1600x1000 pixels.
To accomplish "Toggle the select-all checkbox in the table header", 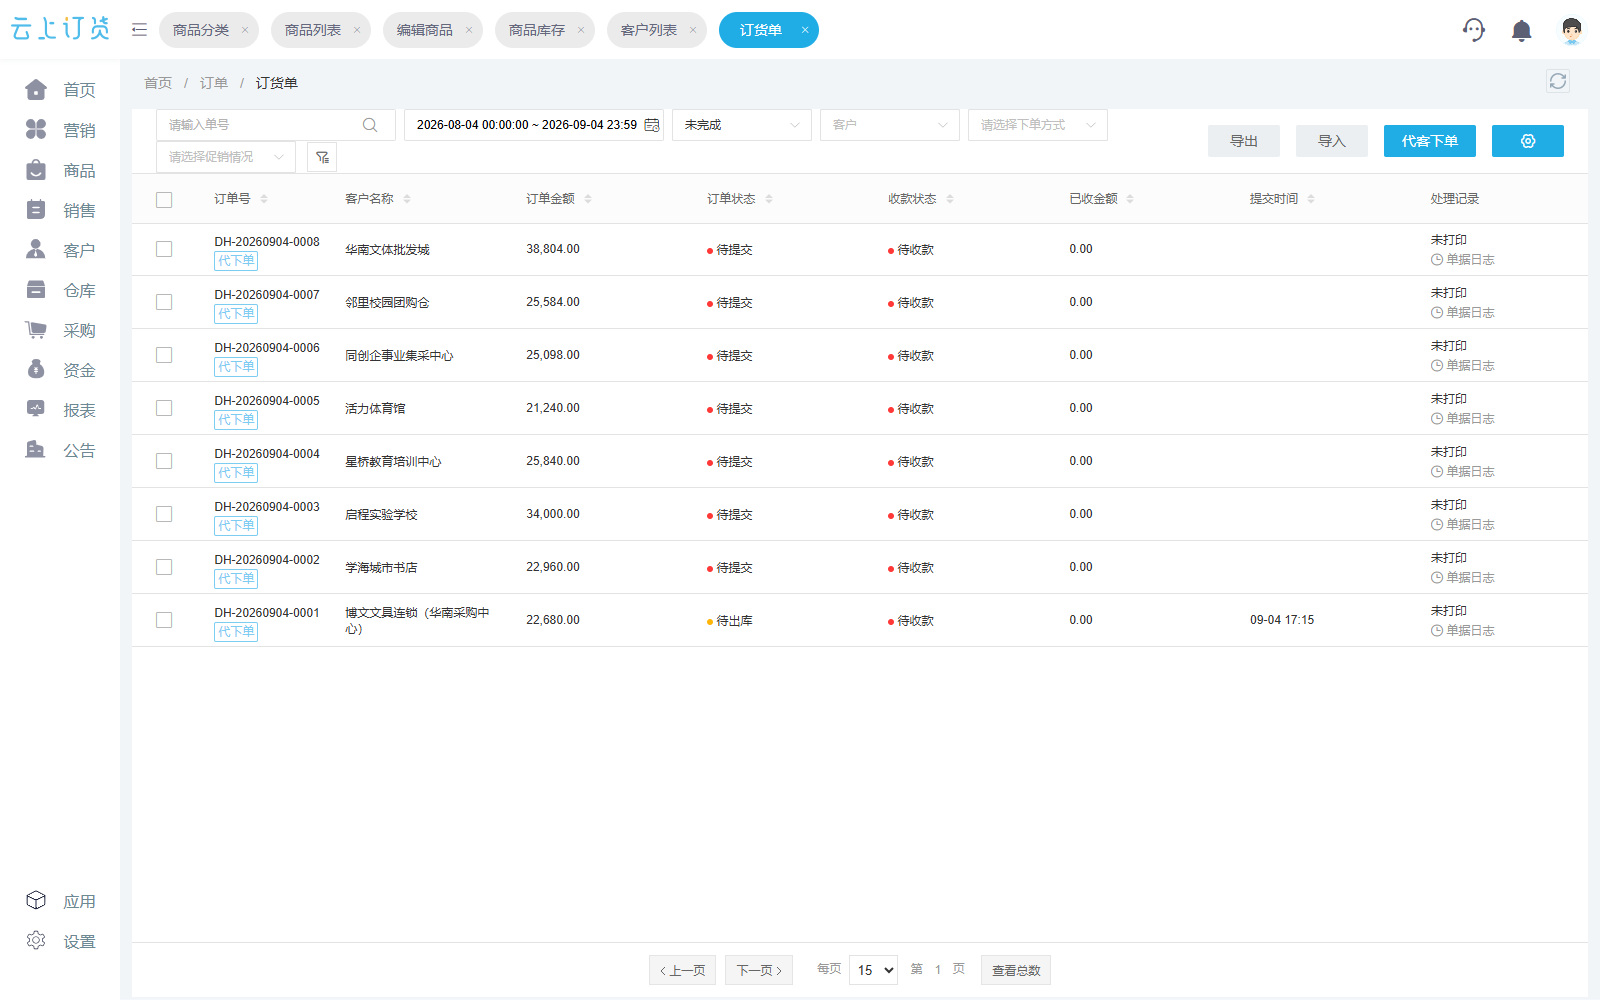I will click(x=164, y=200).
